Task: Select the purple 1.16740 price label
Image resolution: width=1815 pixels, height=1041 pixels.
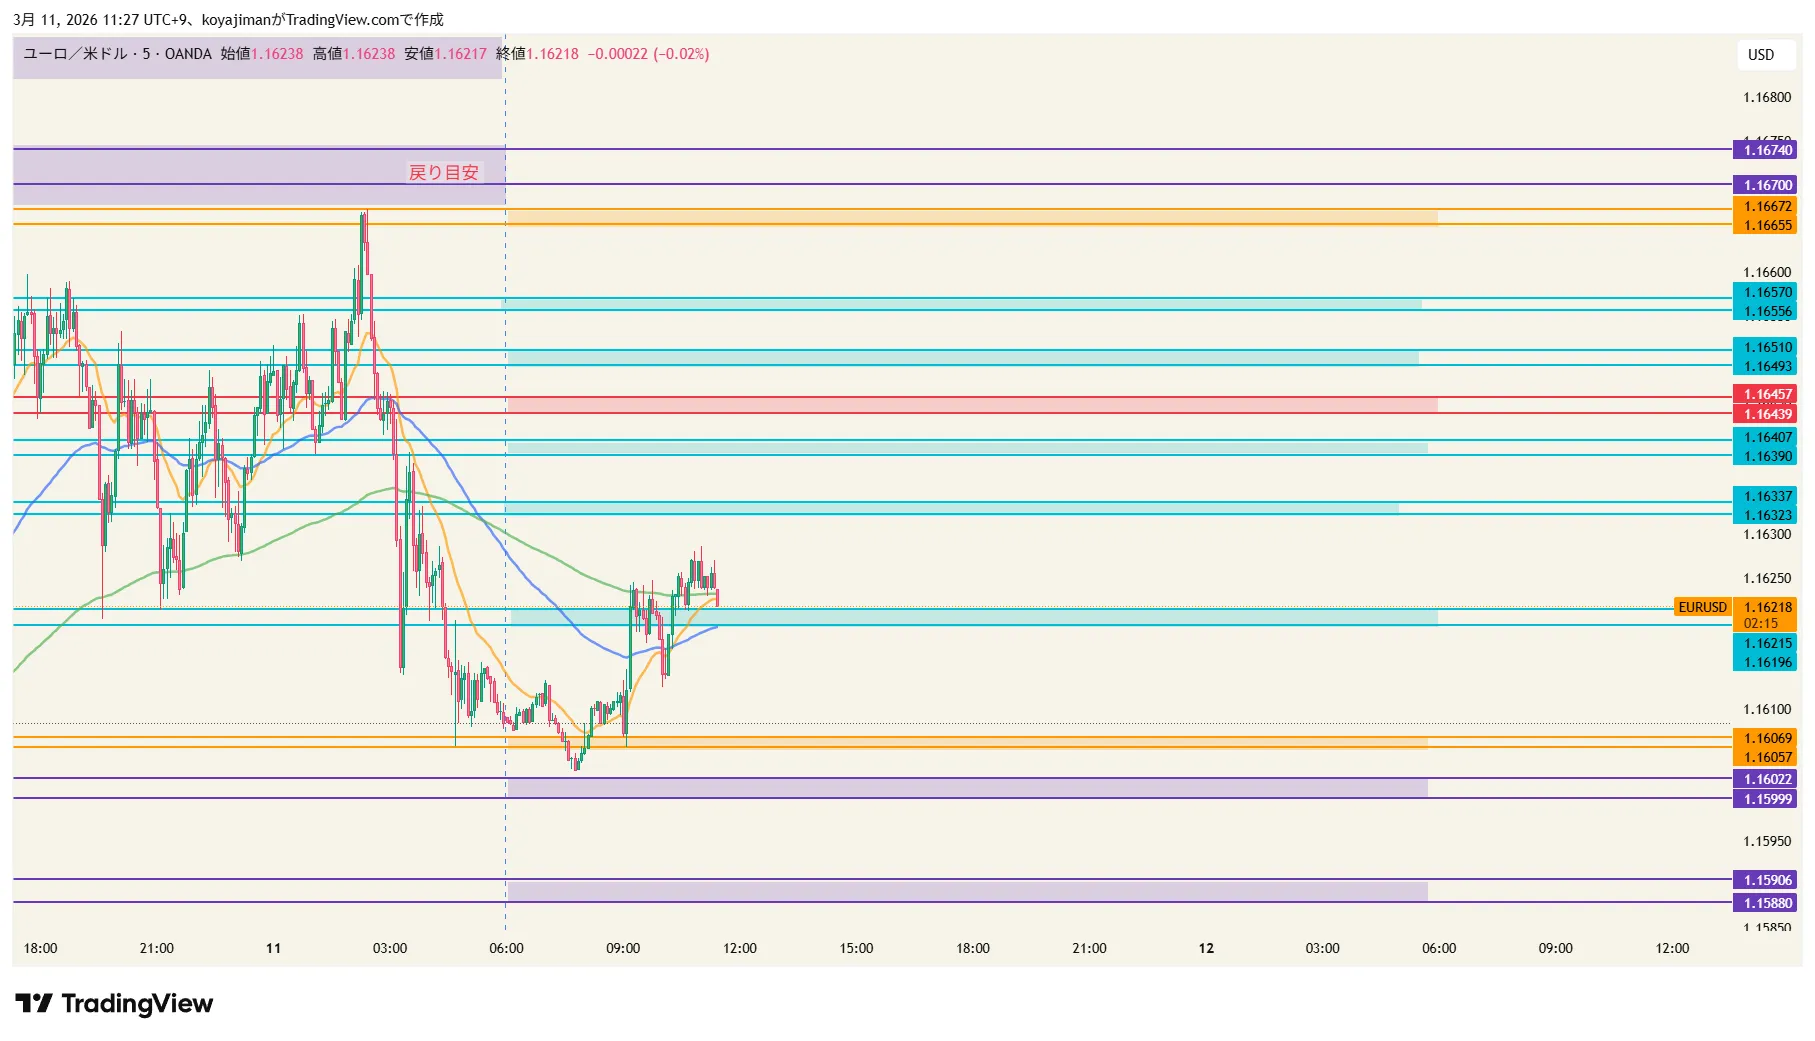Action: click(x=1764, y=150)
